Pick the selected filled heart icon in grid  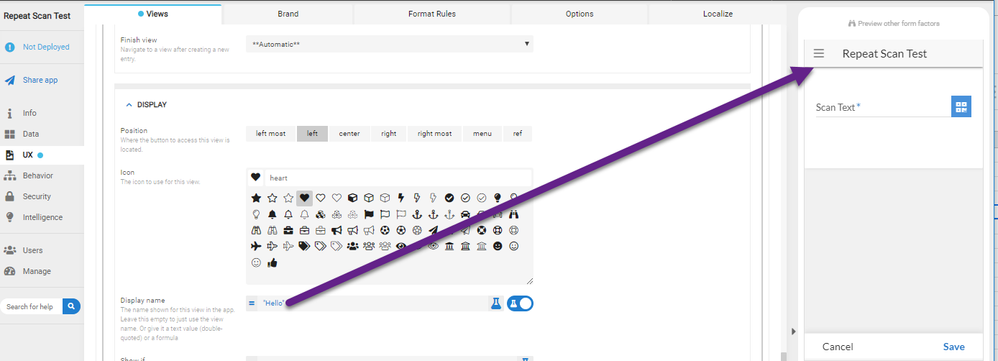pyautogui.click(x=304, y=198)
